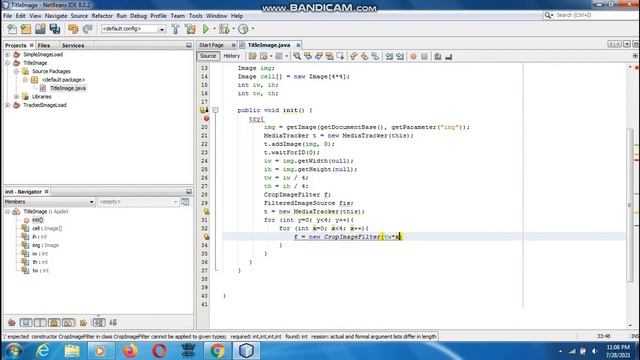This screenshot has width=640, height=360.
Task: Click the Start Macro Recording red circle icon
Action: point(413,56)
